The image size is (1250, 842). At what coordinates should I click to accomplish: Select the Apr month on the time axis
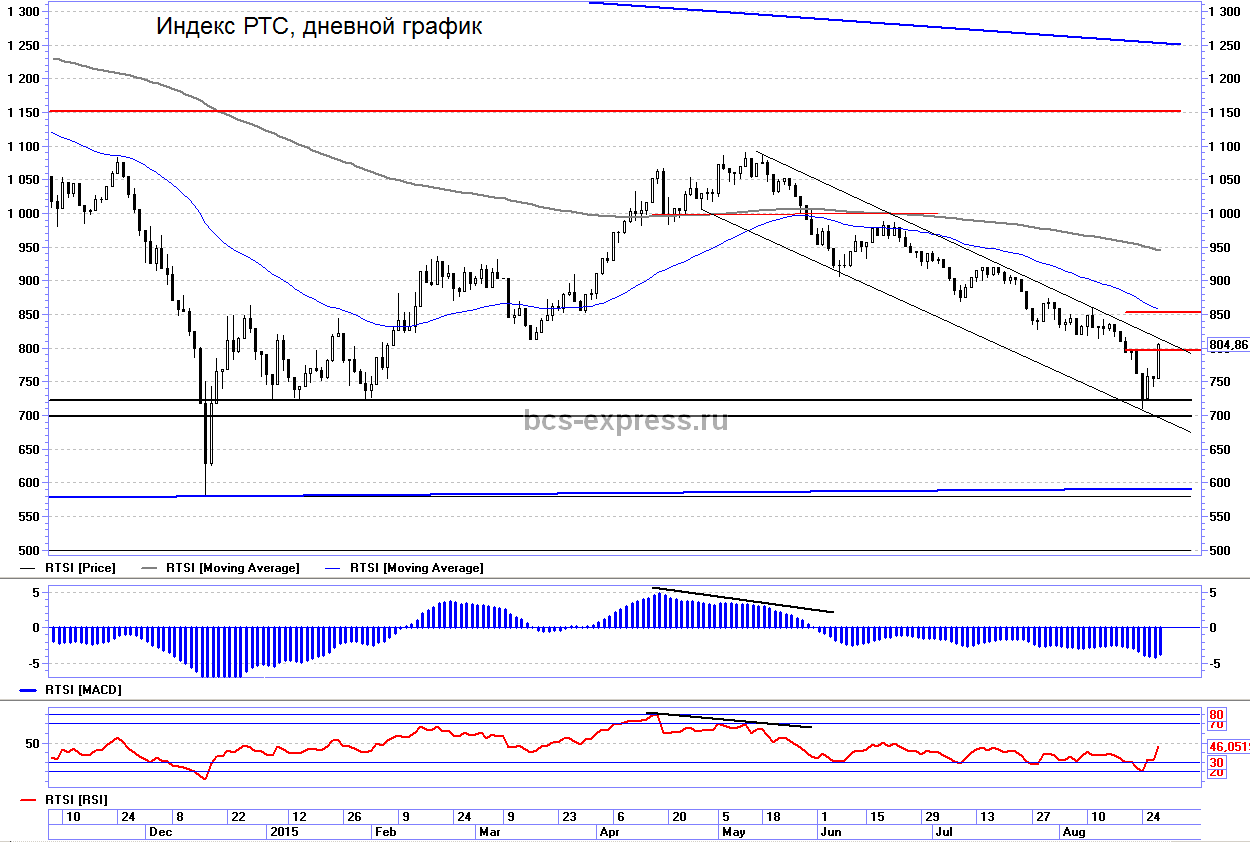pyautogui.click(x=608, y=831)
